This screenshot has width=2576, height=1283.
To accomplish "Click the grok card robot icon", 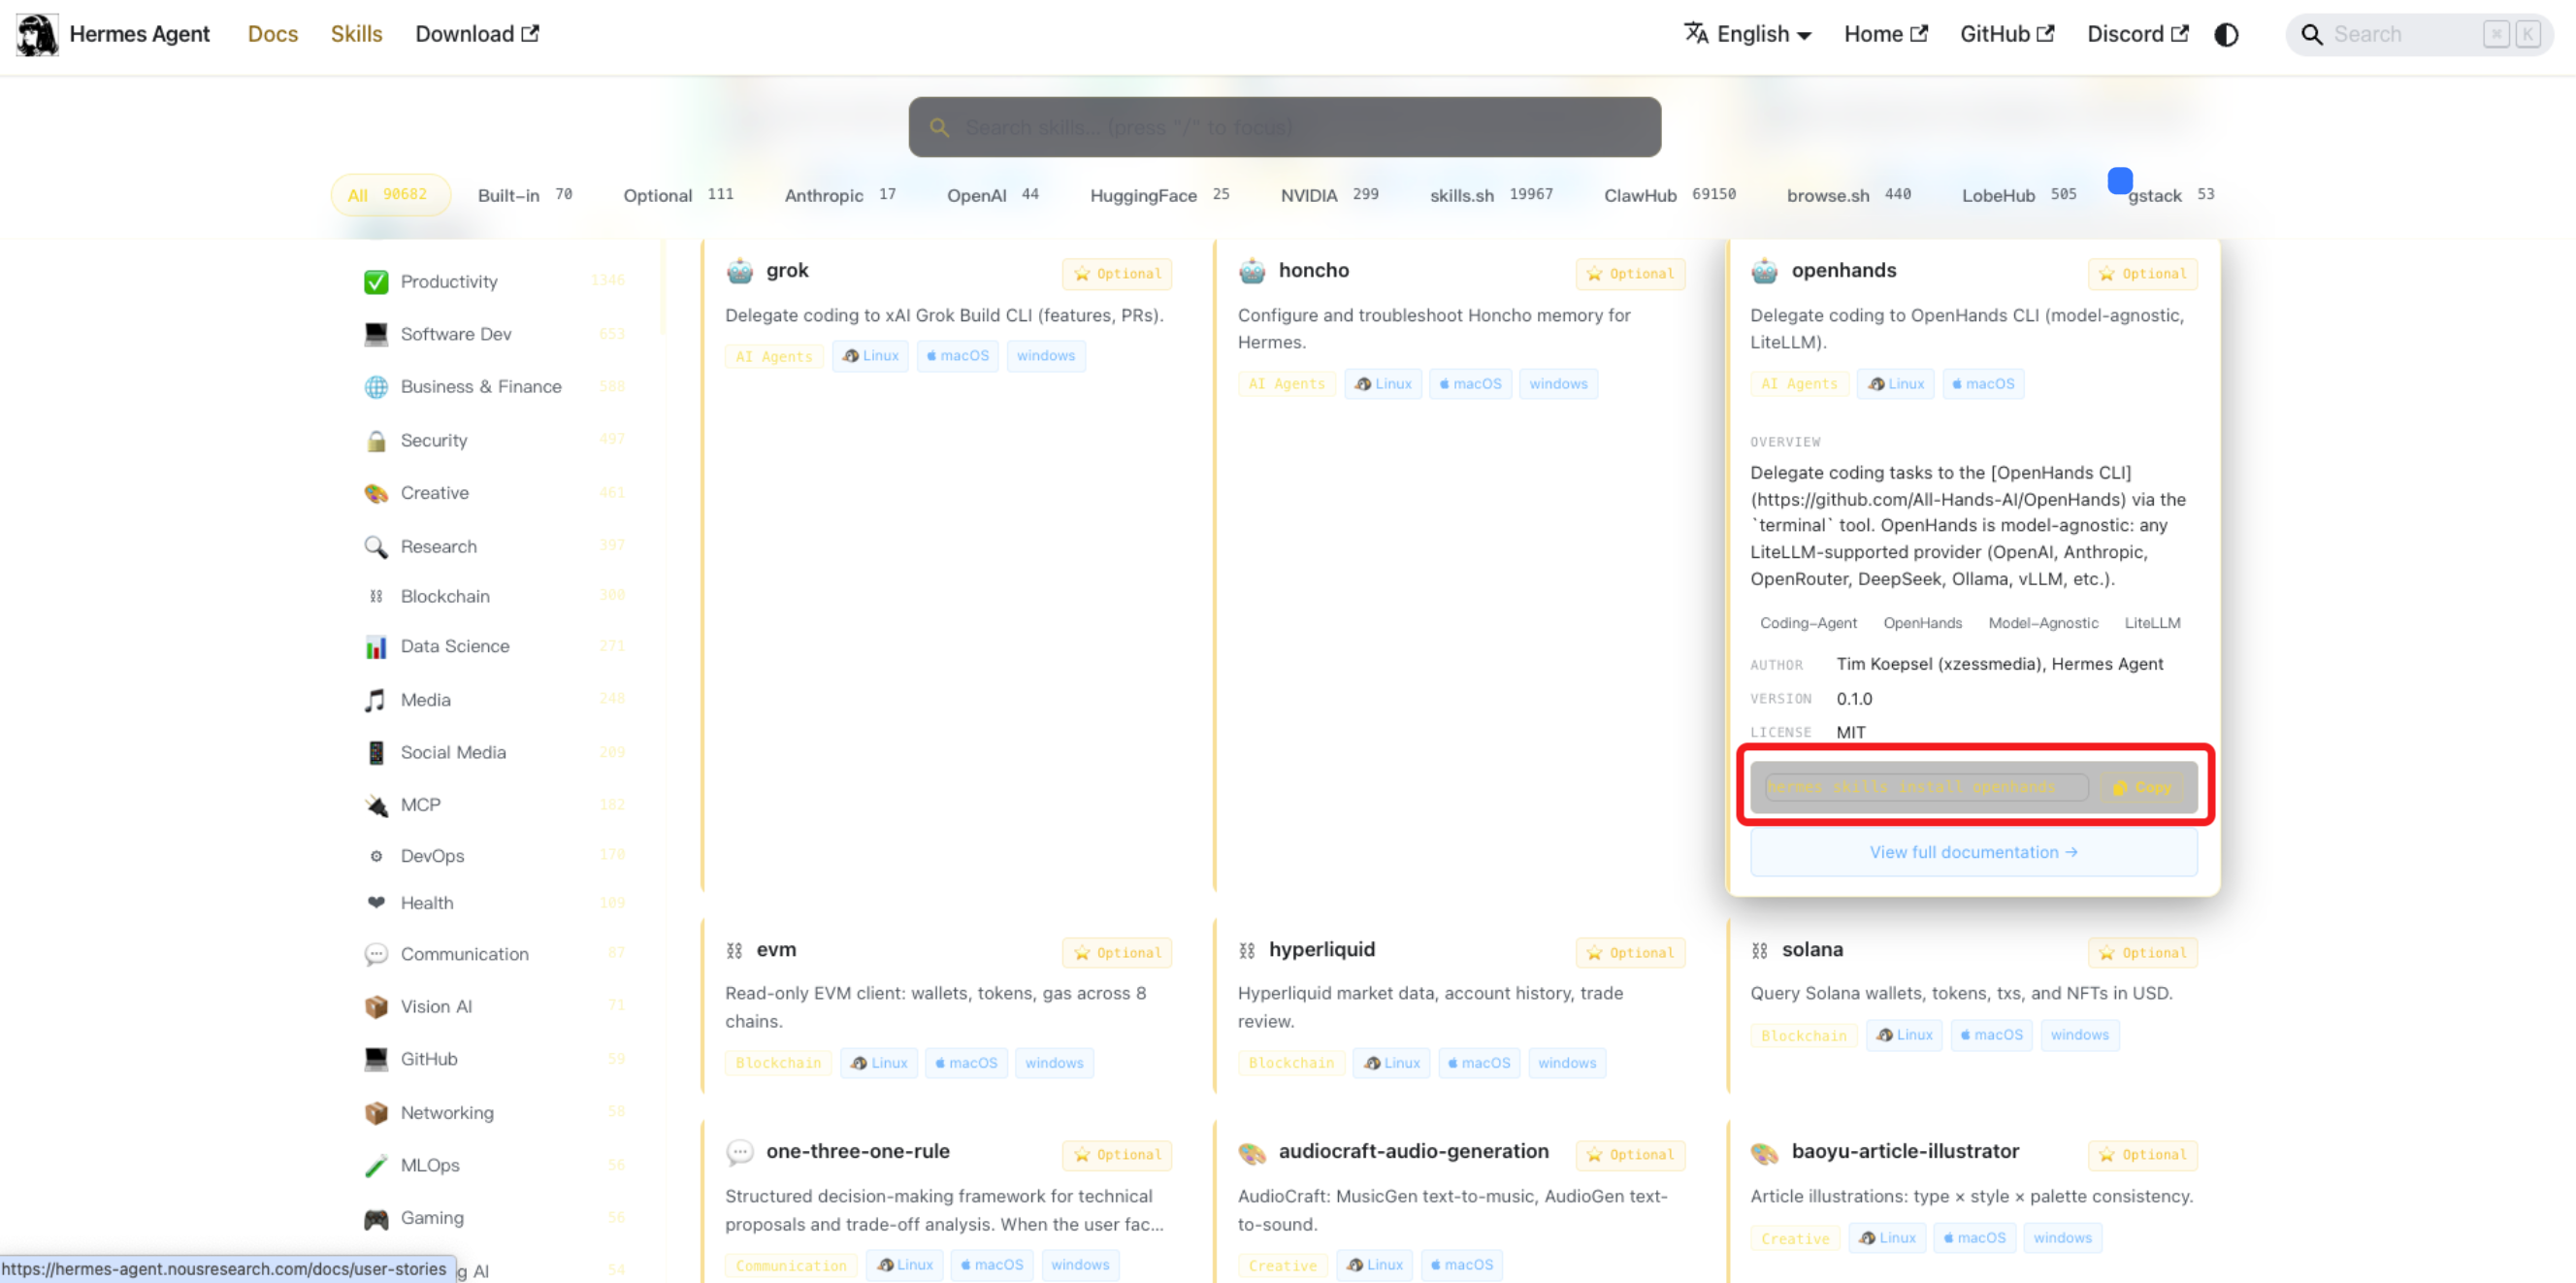I will [740, 271].
